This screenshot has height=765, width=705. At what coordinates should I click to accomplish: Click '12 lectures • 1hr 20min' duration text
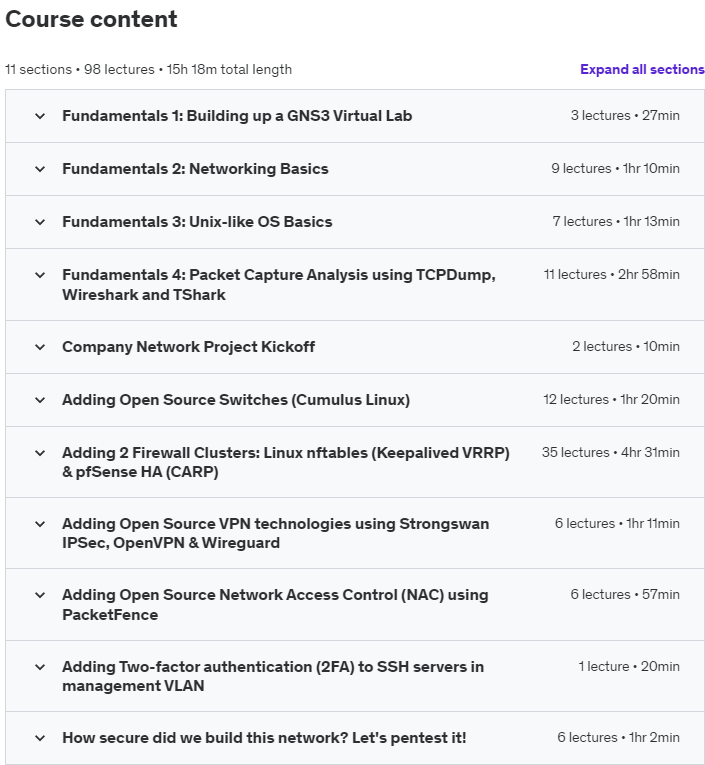(x=611, y=399)
